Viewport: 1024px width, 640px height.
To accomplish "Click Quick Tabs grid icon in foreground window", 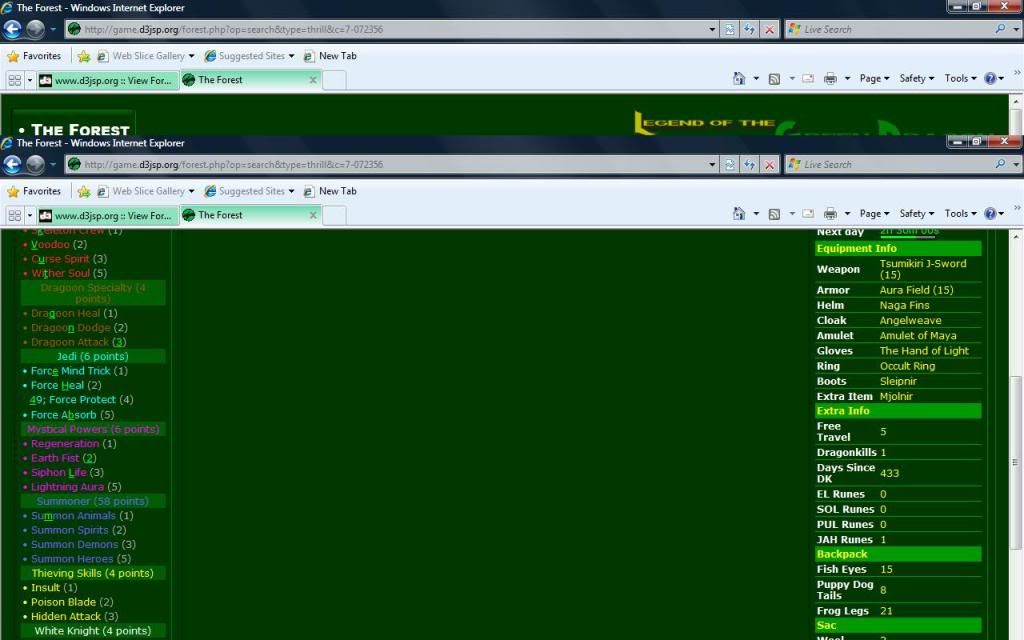I will [14, 215].
